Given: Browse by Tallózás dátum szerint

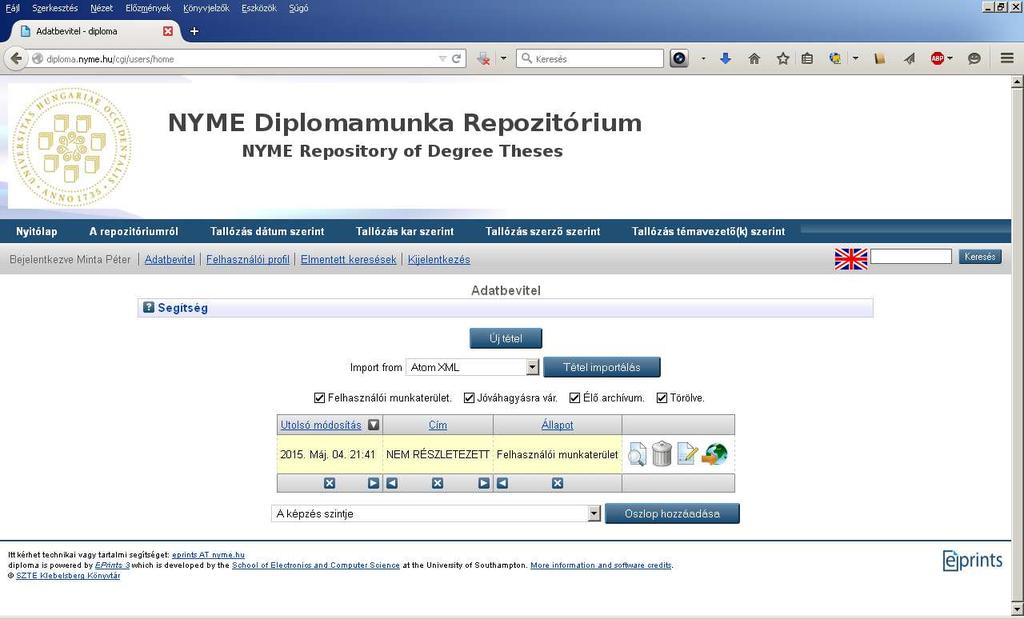Looking at the screenshot, I should 267,231.
